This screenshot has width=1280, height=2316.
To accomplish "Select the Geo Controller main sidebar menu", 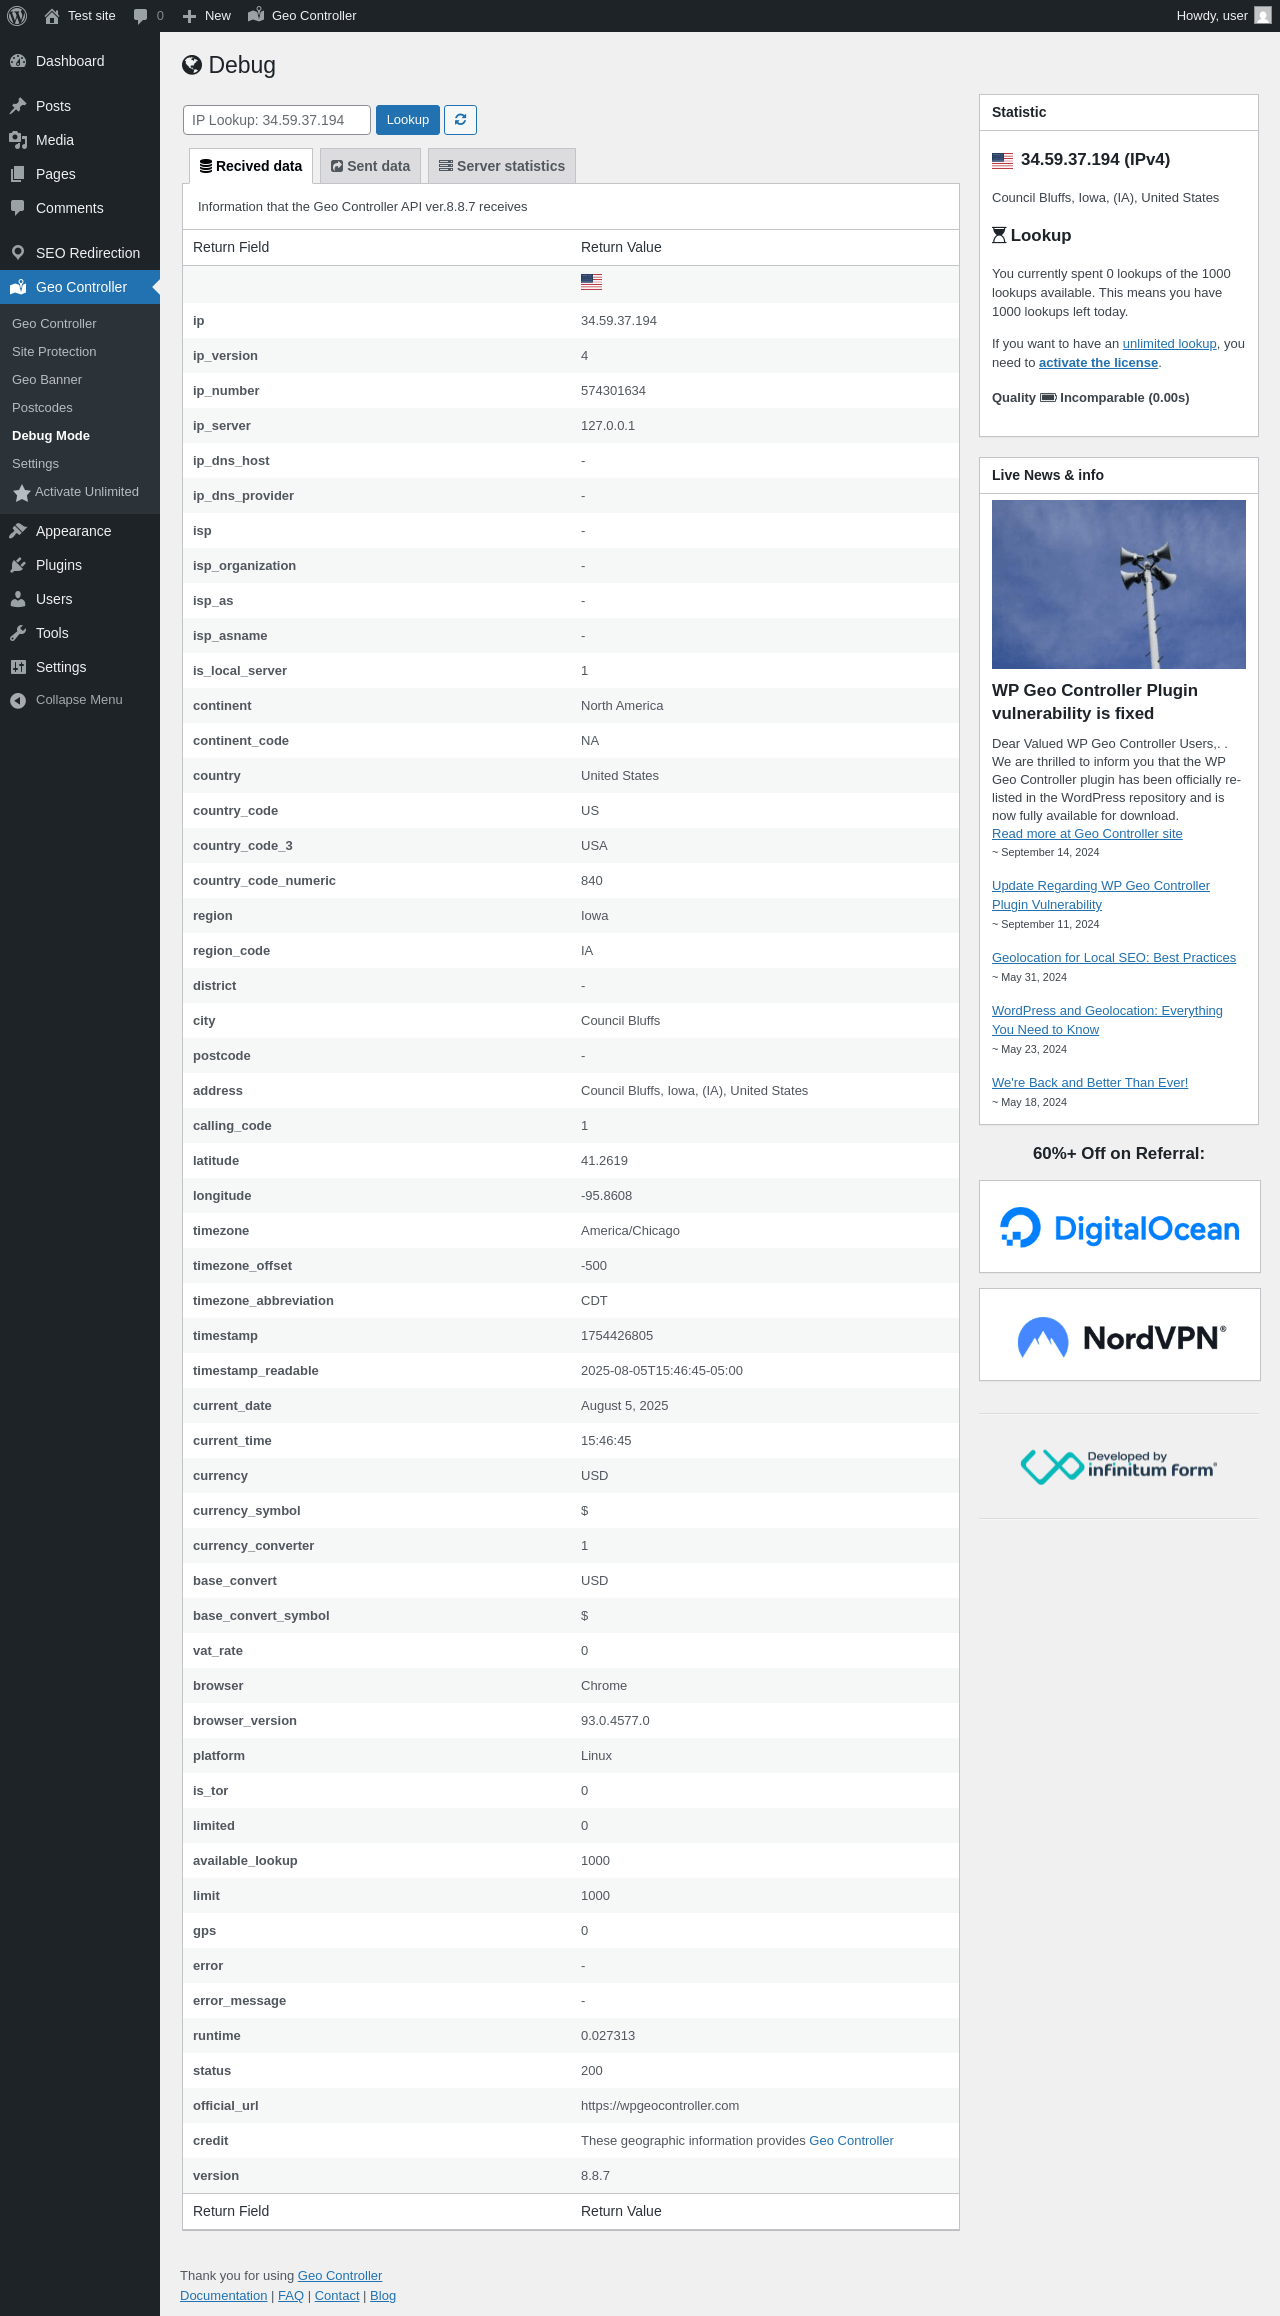I will pos(80,287).
